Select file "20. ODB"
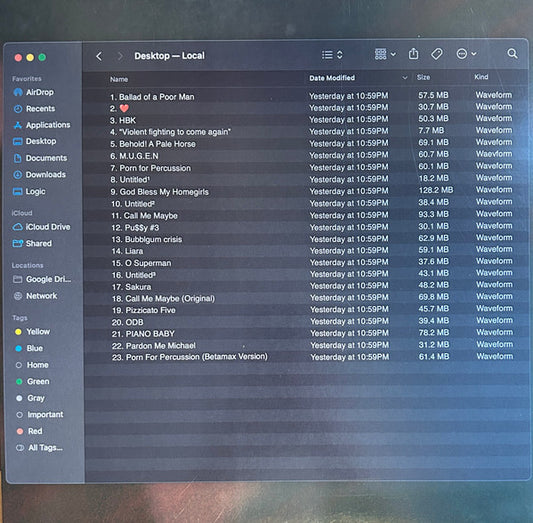533x523 pixels. click(127, 322)
